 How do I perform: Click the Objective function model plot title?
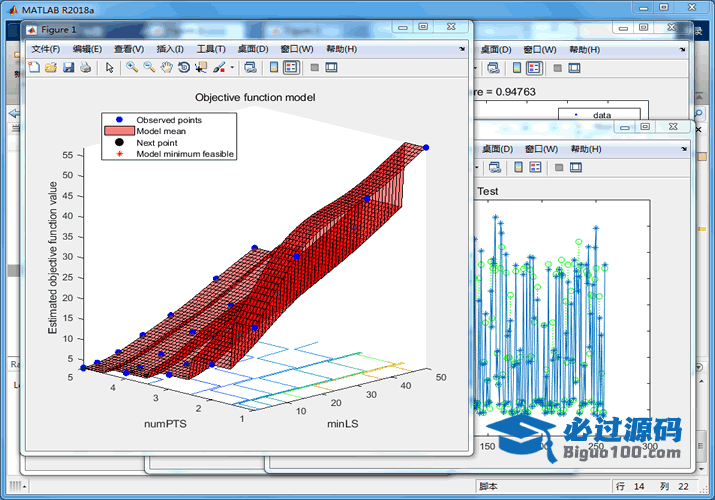[255, 97]
